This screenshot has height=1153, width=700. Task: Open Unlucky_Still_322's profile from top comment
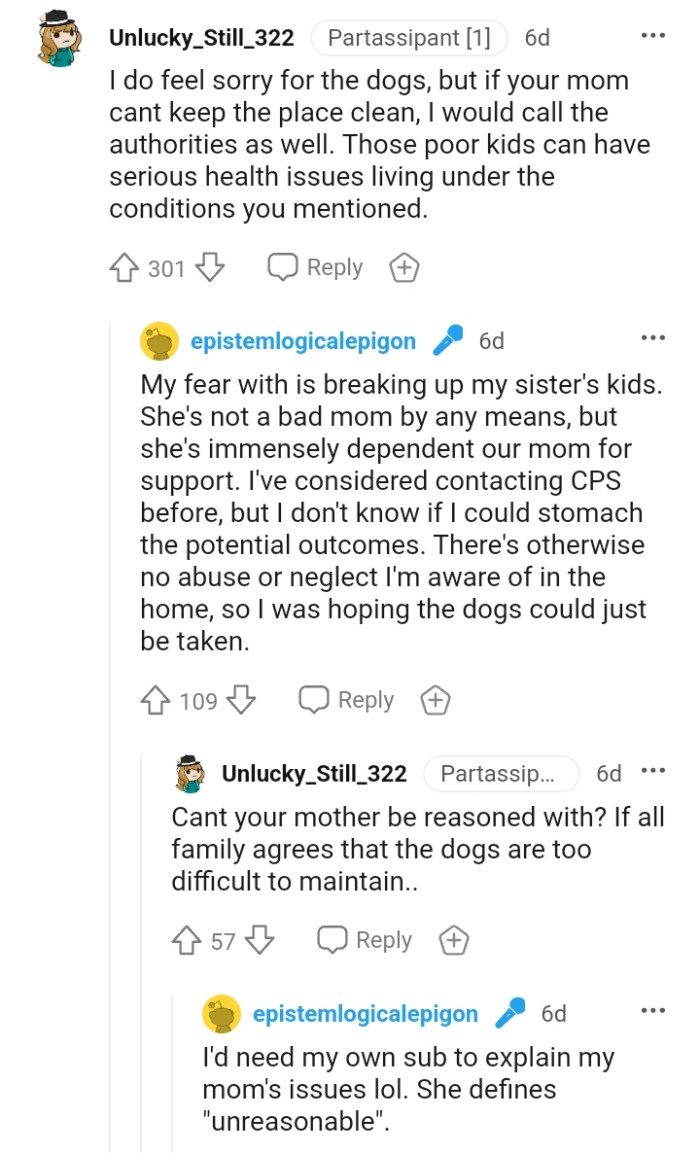tap(201, 38)
